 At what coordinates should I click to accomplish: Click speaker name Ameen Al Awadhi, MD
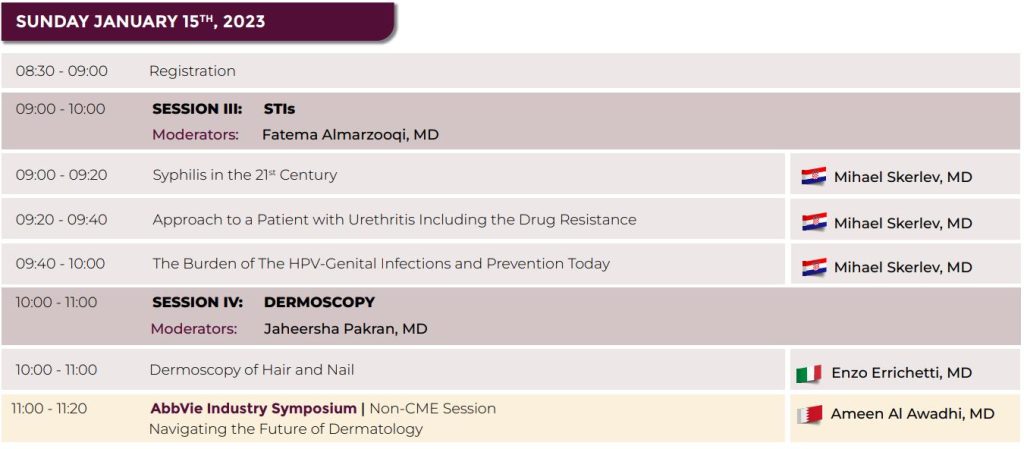tap(912, 414)
